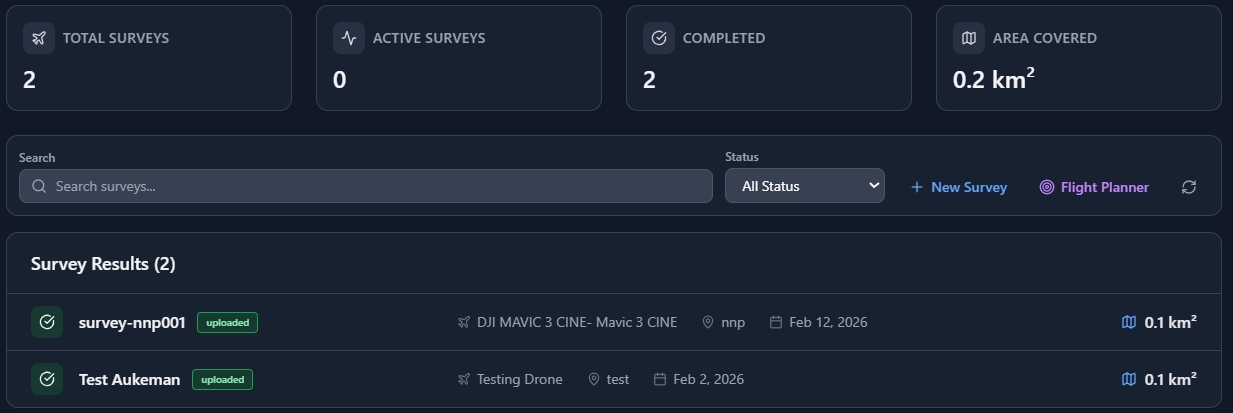
Task: Click the refresh icon beside Flight Planner
Action: [x=1189, y=187]
